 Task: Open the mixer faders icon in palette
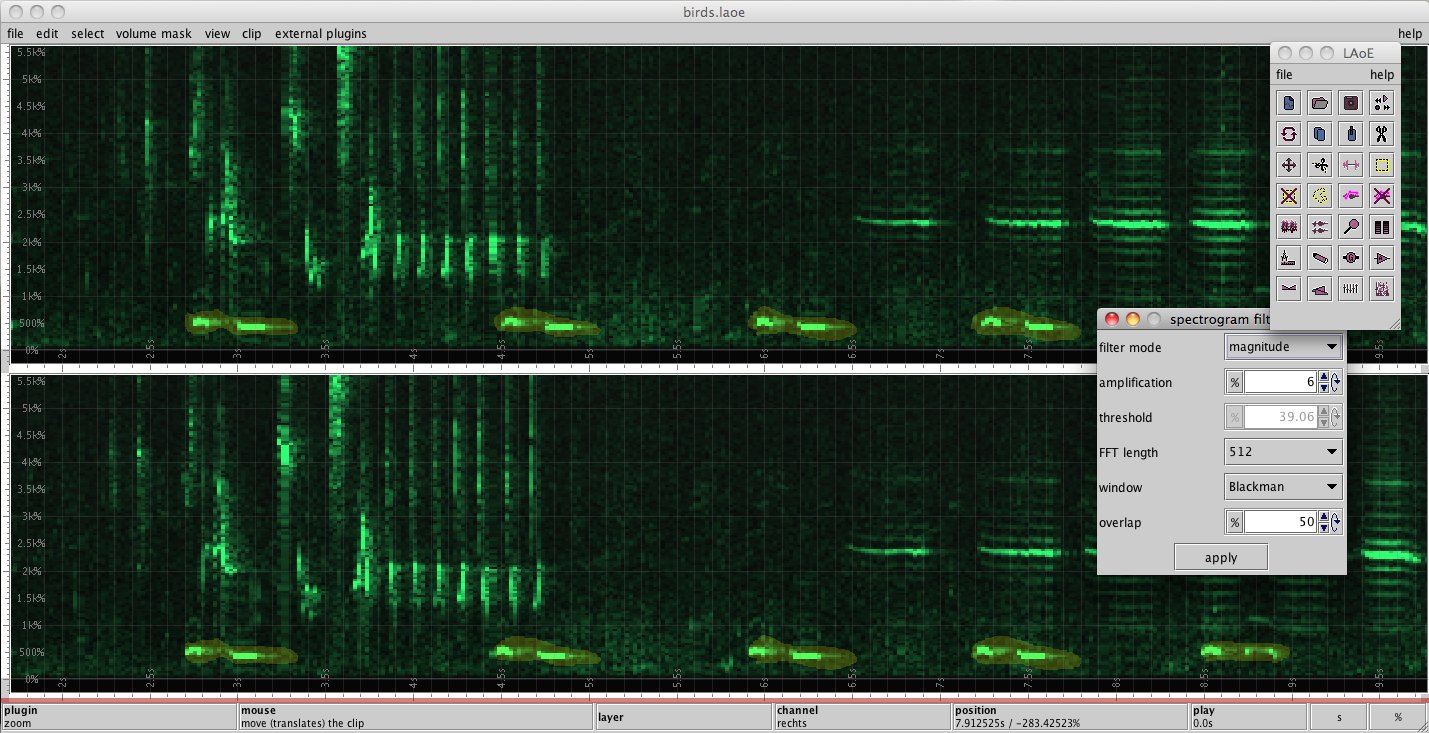click(1351, 289)
